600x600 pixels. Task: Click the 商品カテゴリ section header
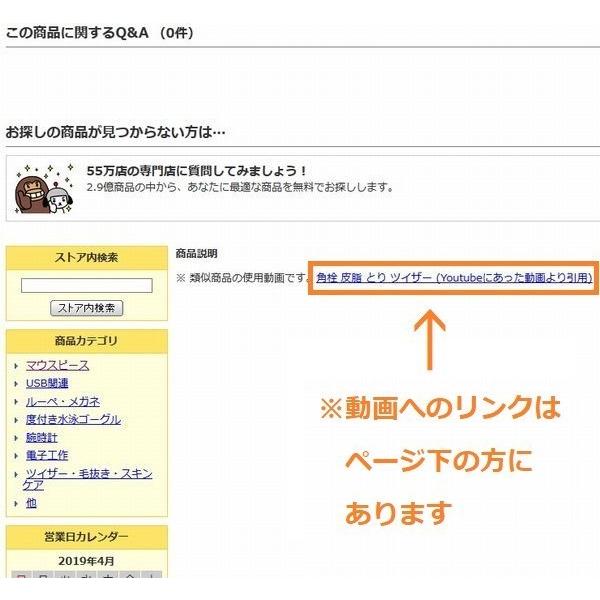point(86,341)
